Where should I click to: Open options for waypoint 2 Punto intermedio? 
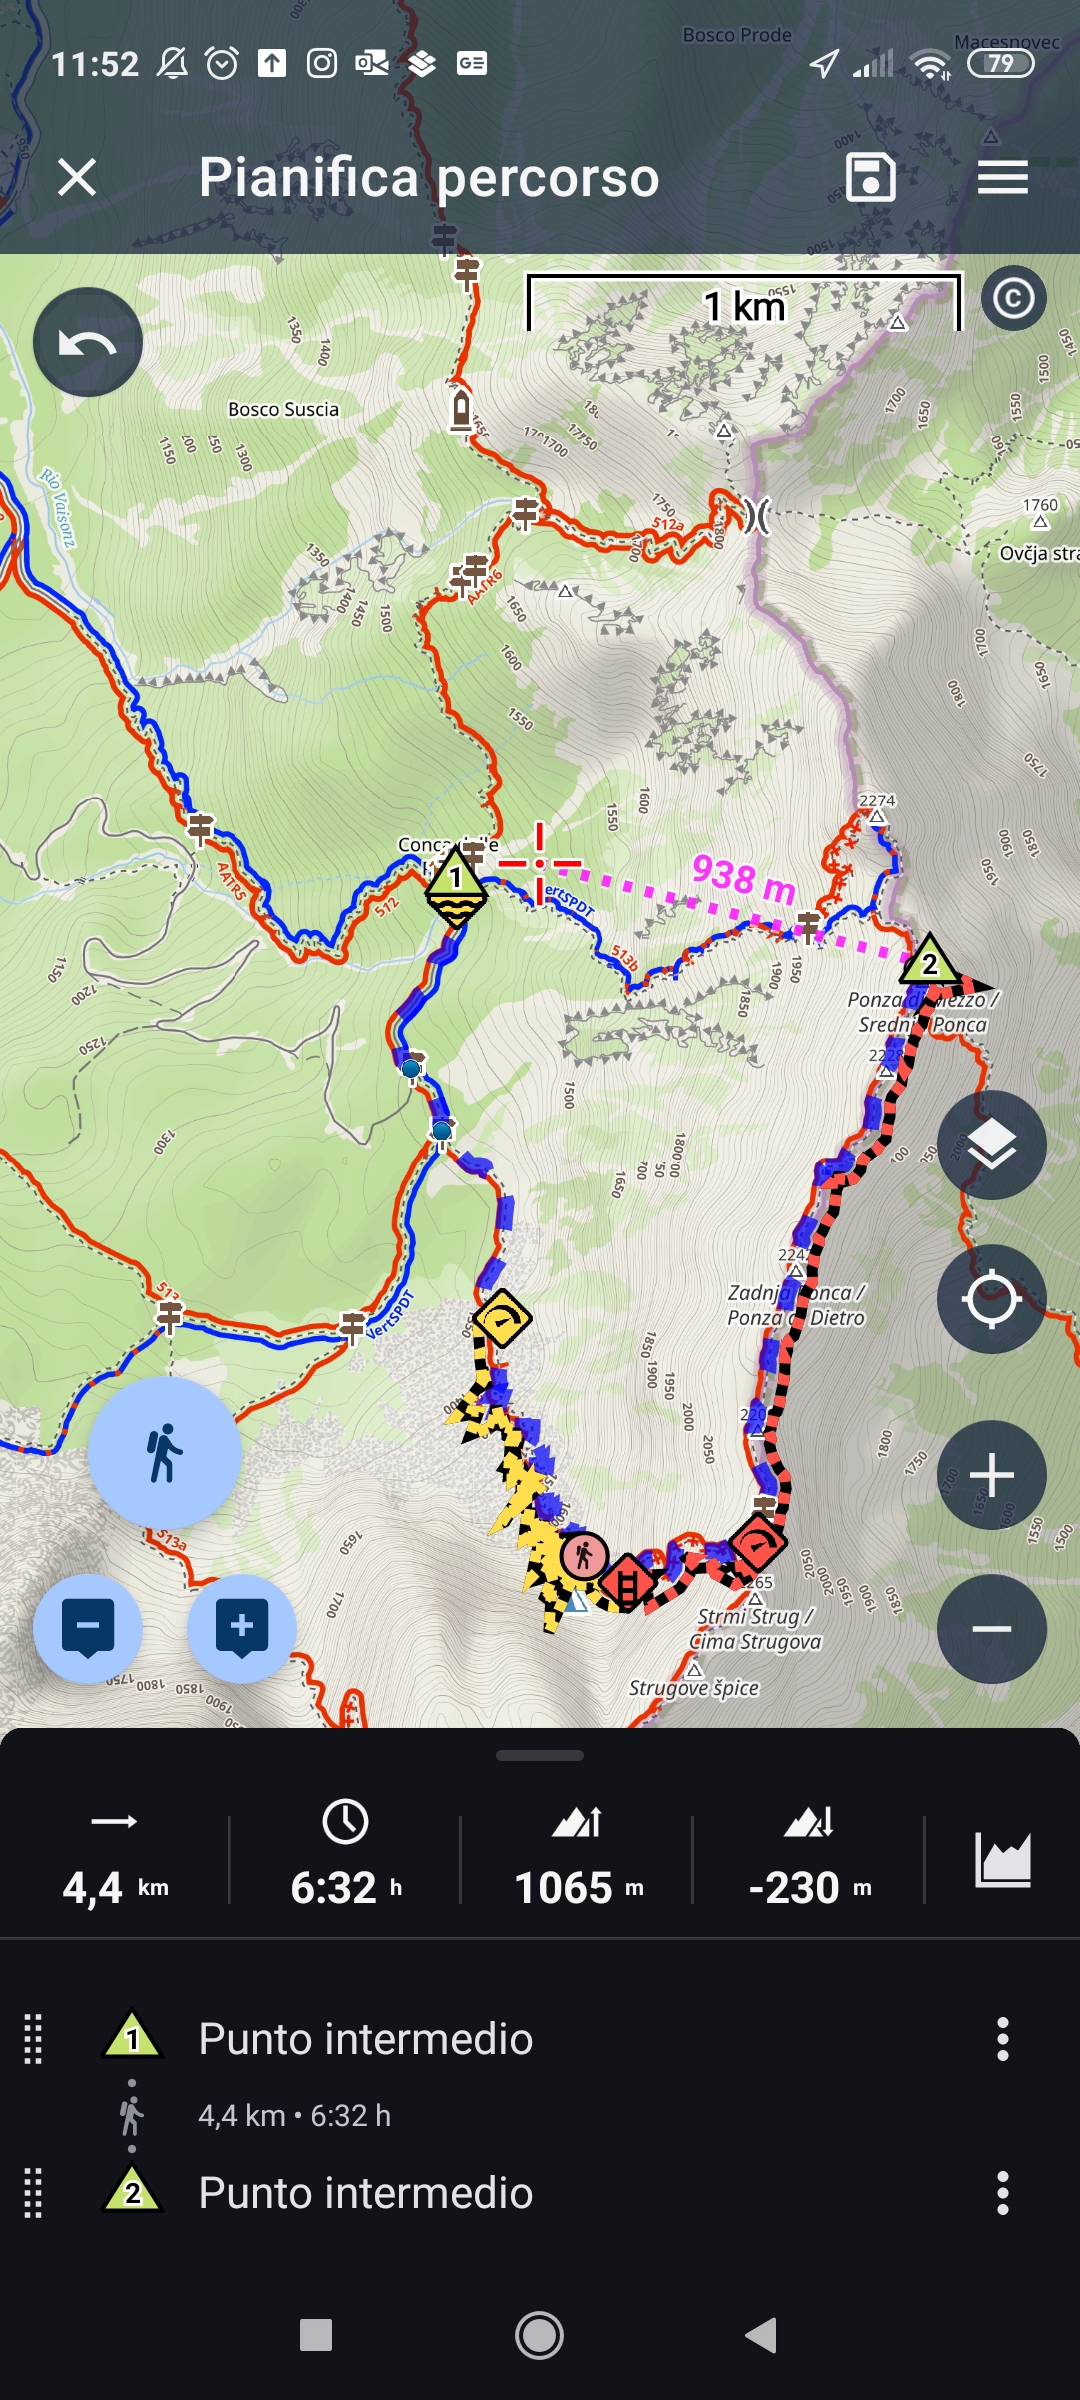(x=1002, y=2193)
